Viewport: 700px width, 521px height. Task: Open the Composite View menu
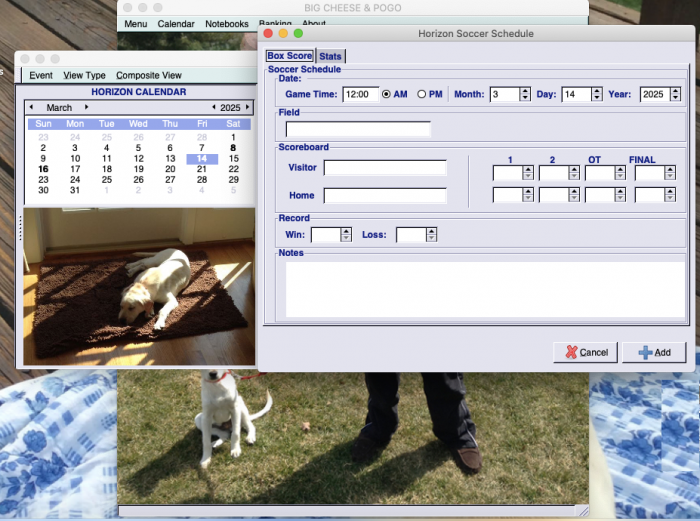[149, 75]
